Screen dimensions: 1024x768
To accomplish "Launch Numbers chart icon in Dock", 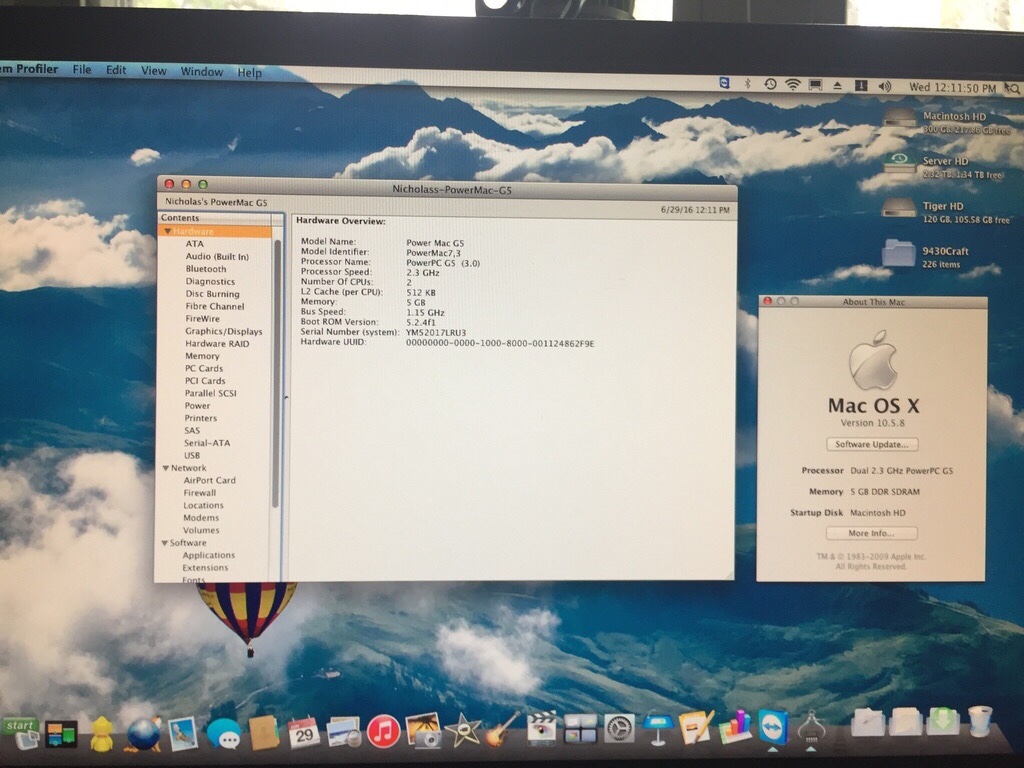I will pyautogui.click(x=735, y=726).
